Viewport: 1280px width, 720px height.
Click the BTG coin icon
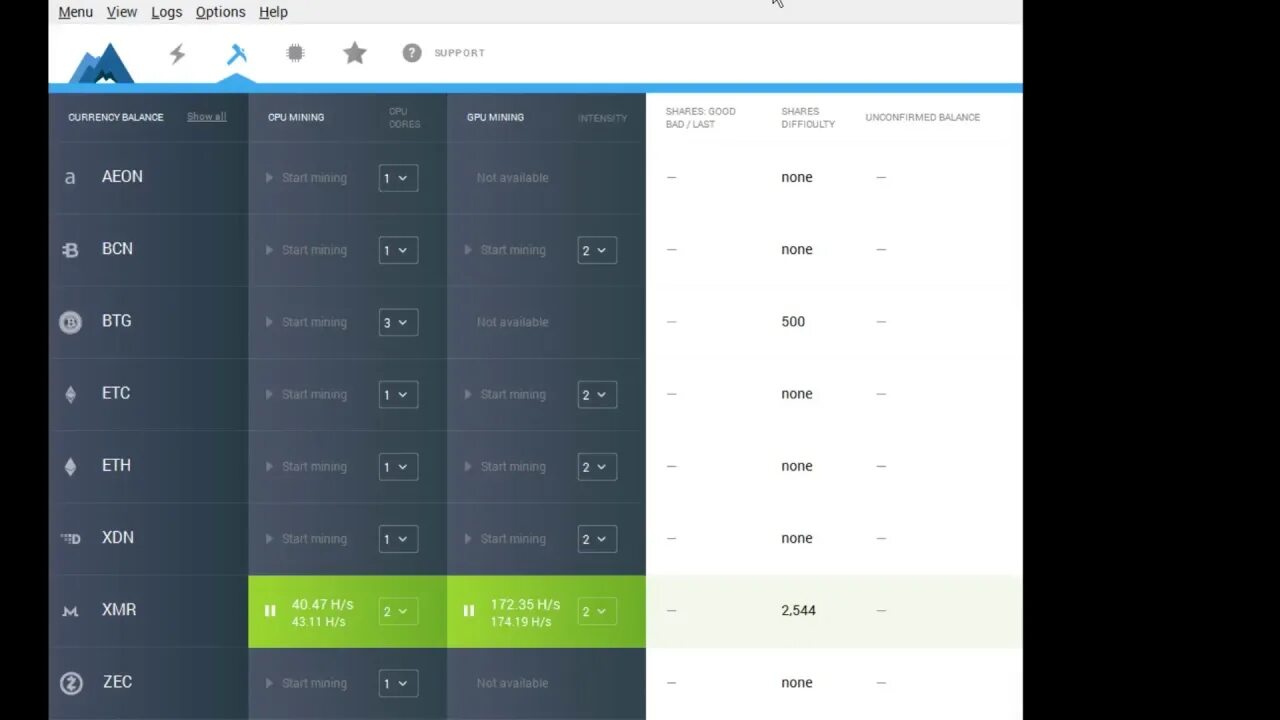click(70, 322)
